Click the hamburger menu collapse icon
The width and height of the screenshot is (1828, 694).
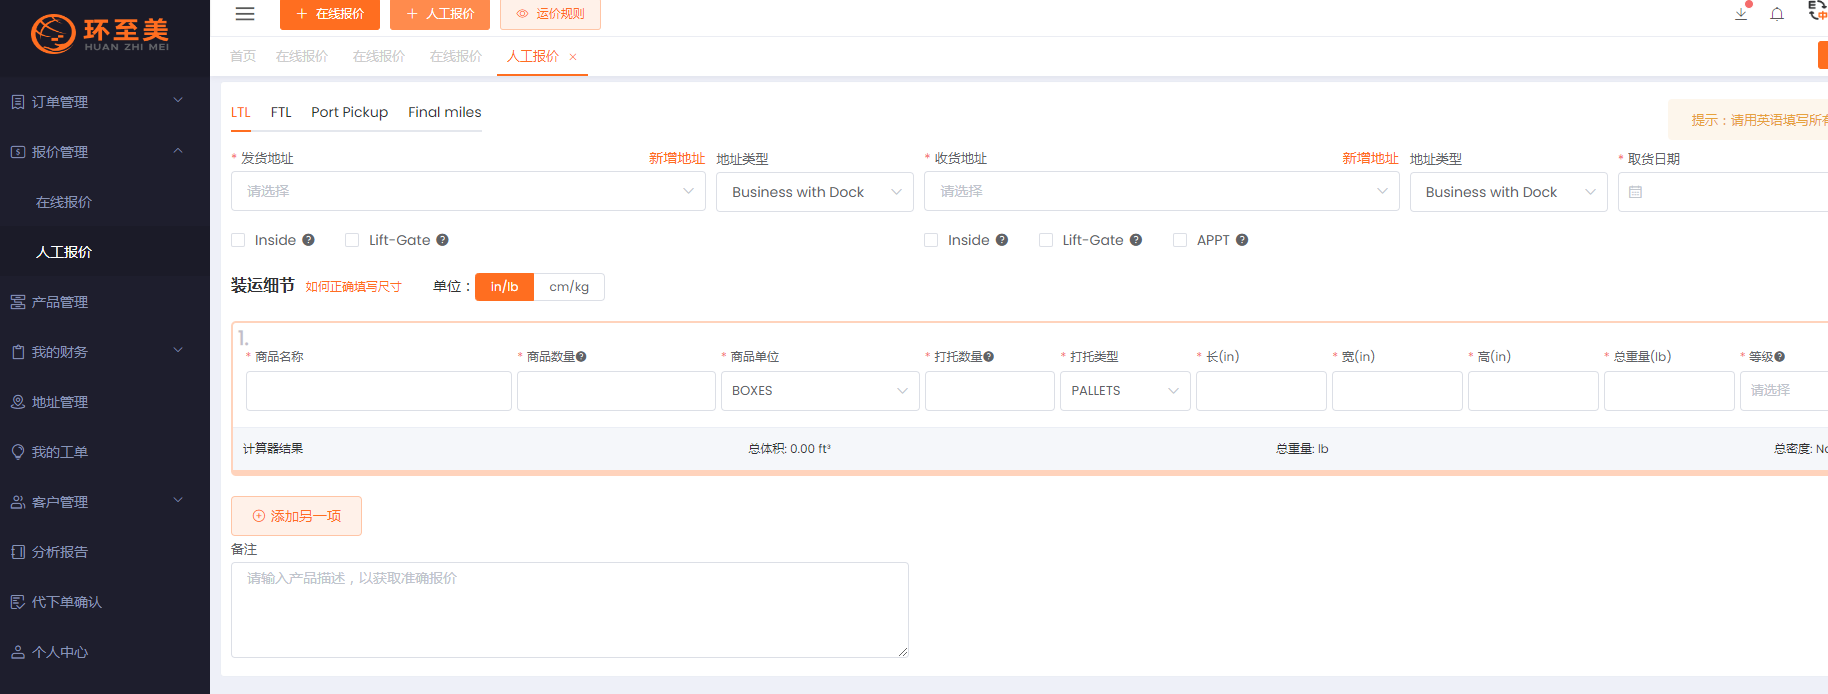245,14
